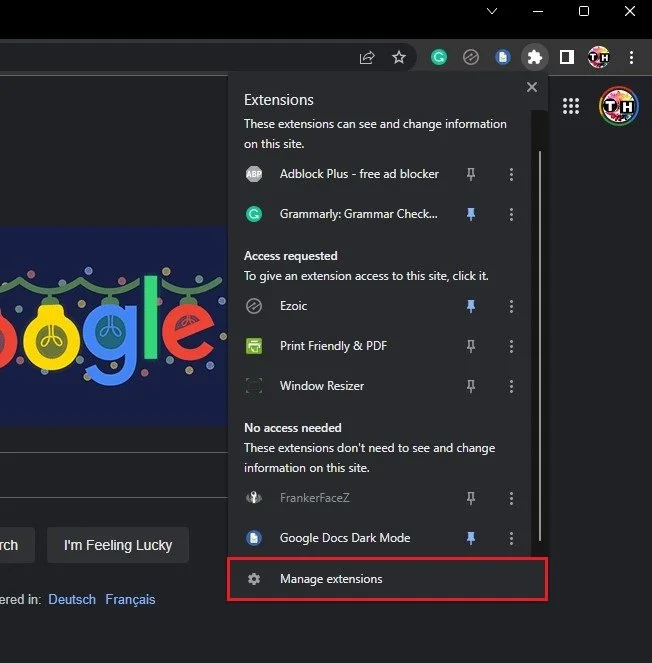
Task: Open more actions for Print Friendly & PDF
Action: tap(511, 346)
